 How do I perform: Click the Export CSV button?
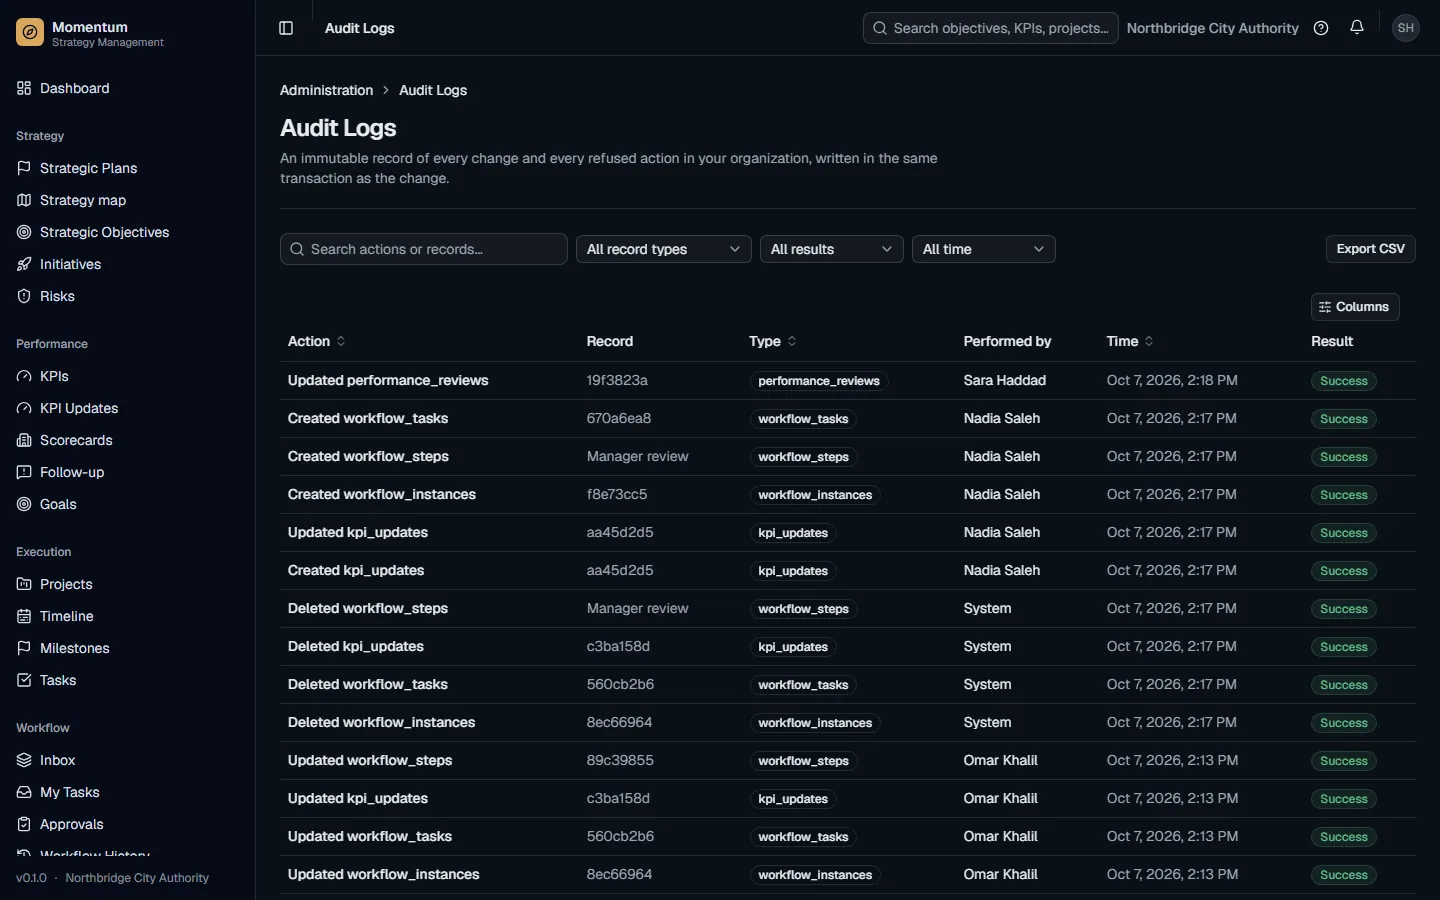click(x=1371, y=249)
